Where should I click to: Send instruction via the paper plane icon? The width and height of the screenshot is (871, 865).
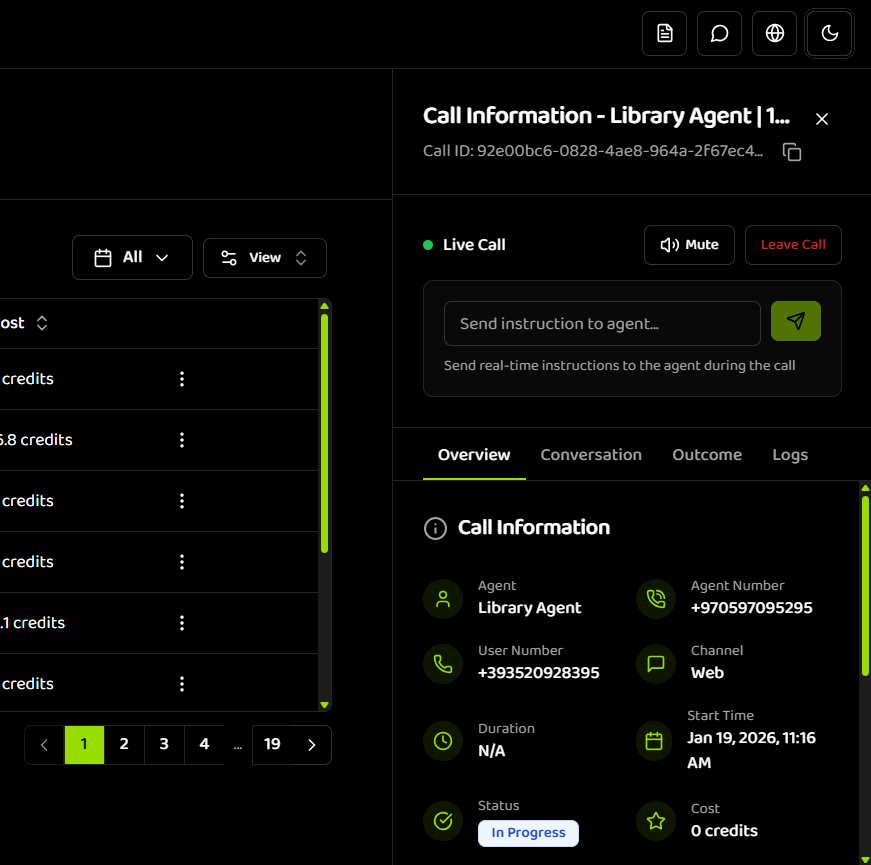pyautogui.click(x=795, y=322)
